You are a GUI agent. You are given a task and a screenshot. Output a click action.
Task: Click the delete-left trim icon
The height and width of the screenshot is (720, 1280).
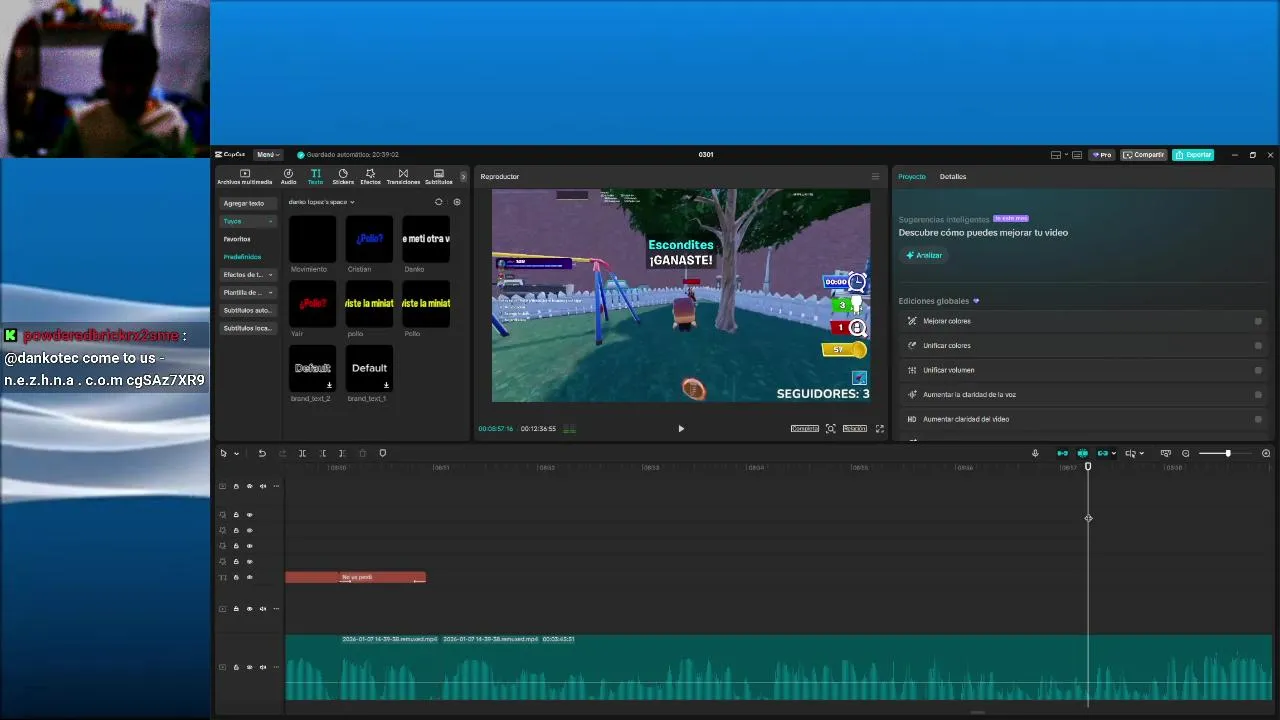pos(322,453)
